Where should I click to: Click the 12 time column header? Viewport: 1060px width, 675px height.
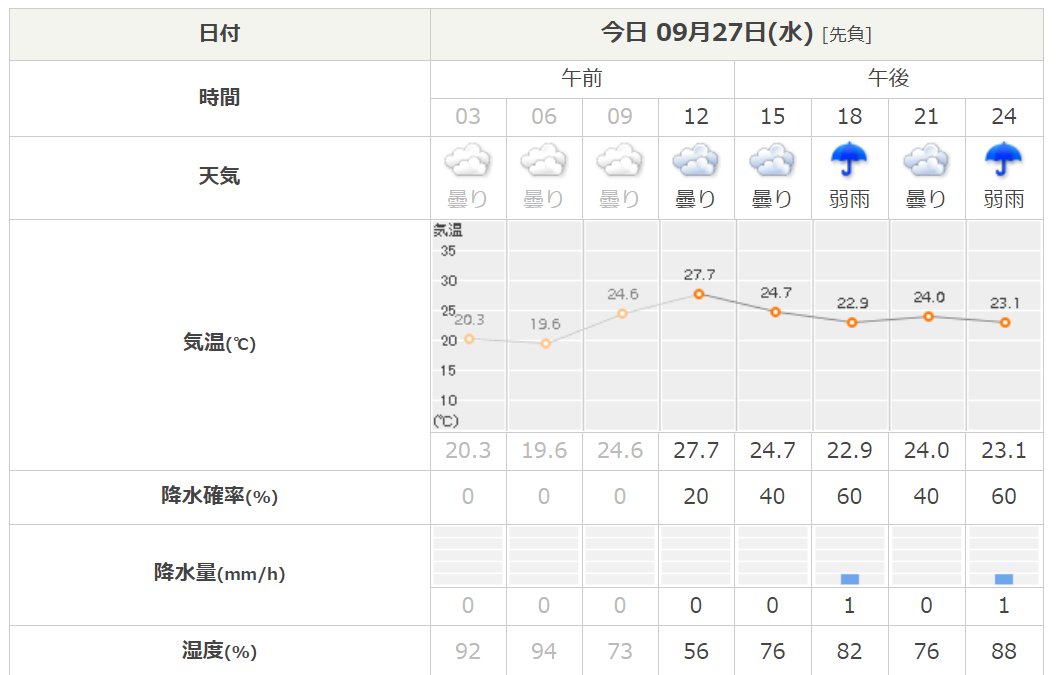(696, 117)
